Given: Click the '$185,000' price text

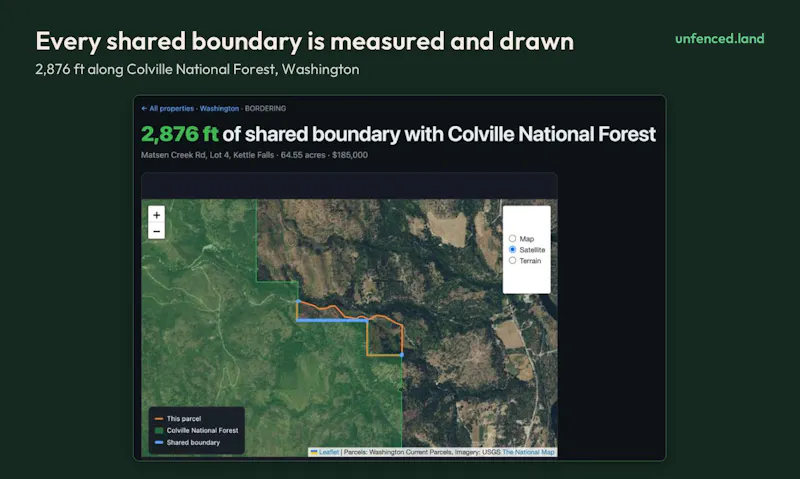Looking at the screenshot, I should (x=349, y=155).
